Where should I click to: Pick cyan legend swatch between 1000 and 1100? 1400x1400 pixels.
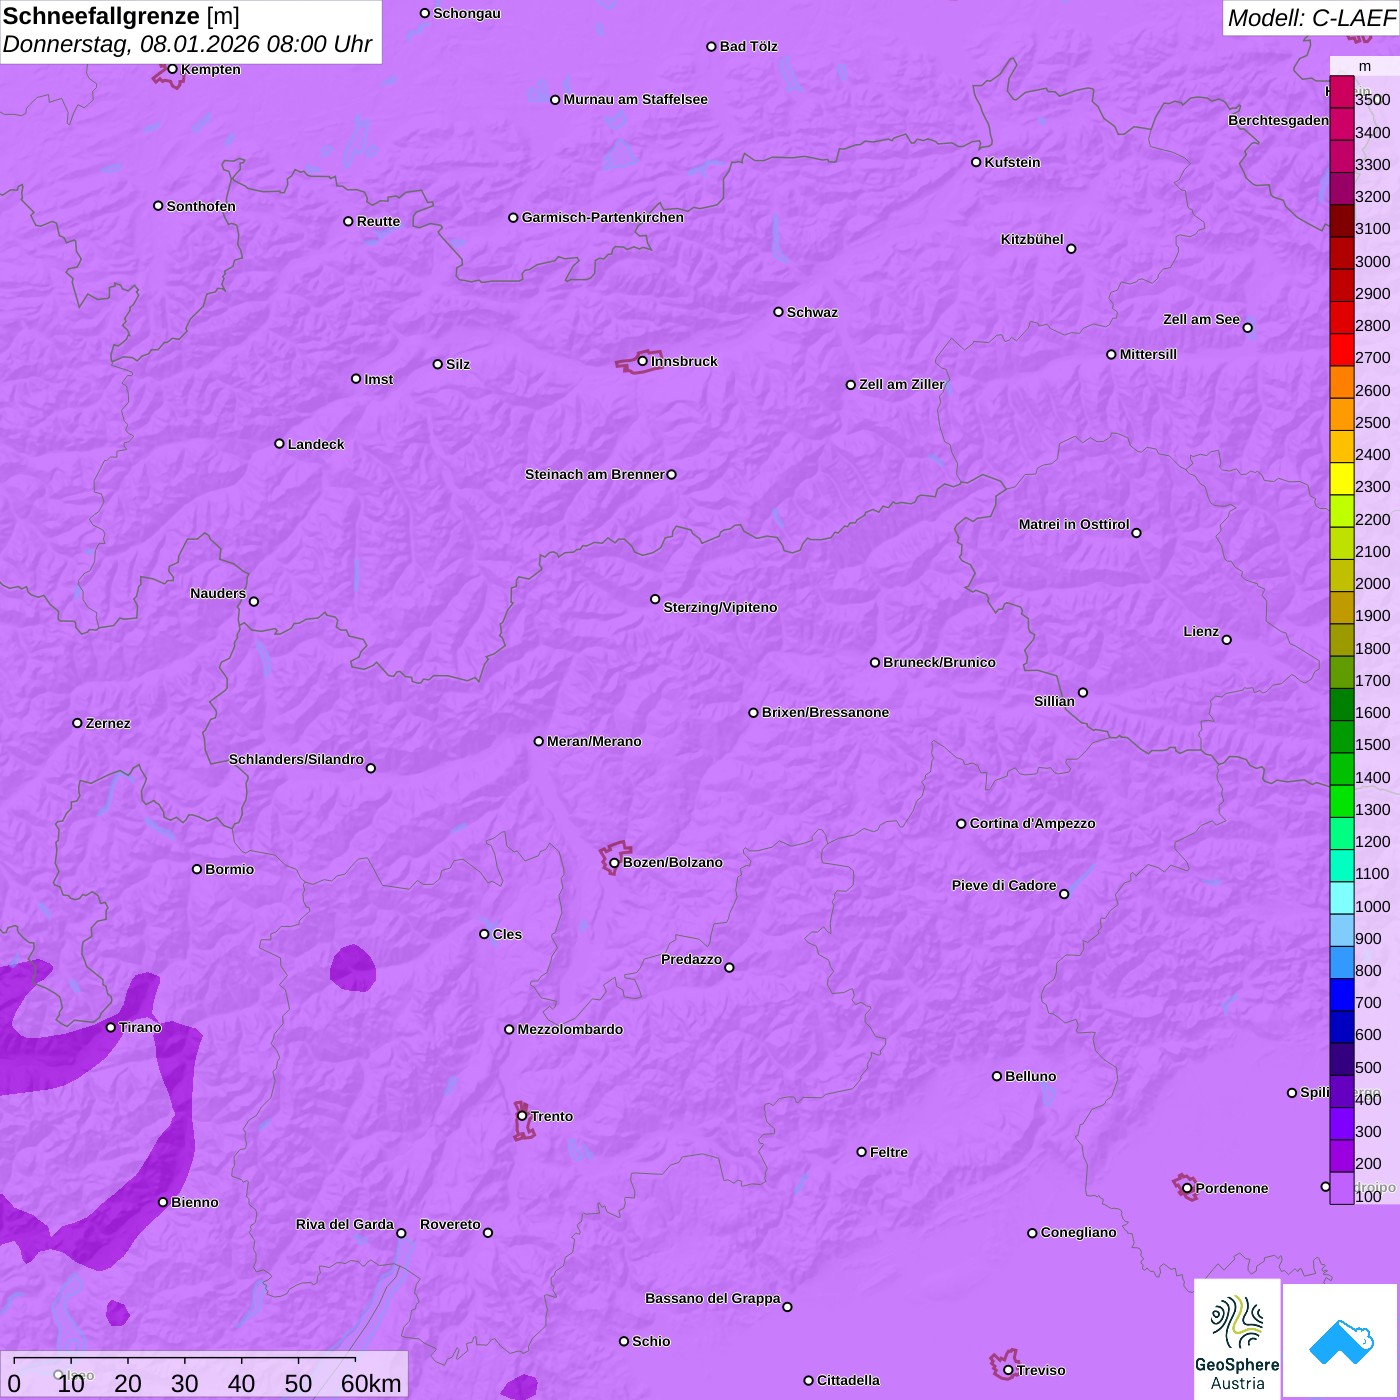1342,898
